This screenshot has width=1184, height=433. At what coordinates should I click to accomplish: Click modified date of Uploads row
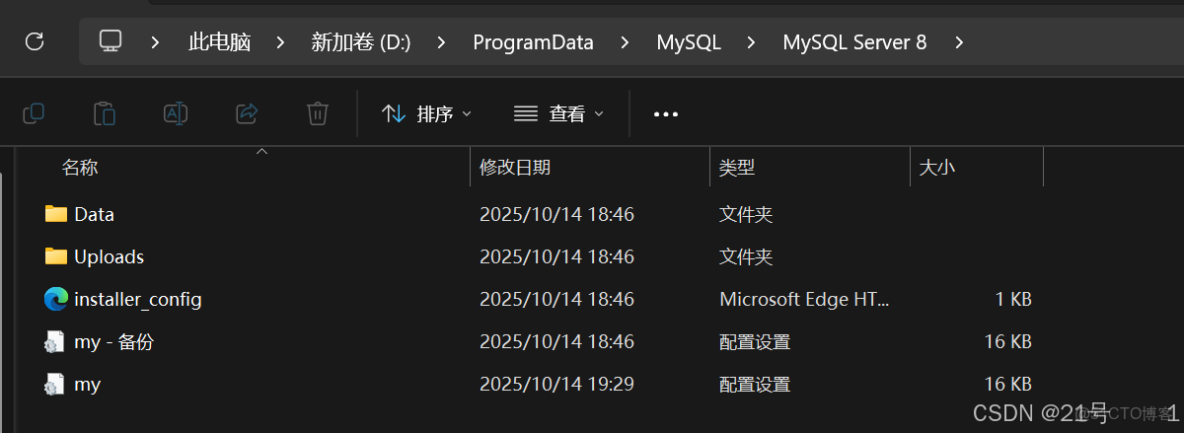point(557,257)
